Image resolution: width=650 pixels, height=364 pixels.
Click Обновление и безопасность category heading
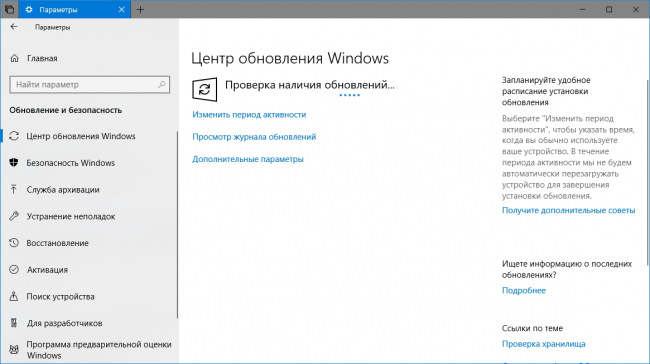point(65,110)
